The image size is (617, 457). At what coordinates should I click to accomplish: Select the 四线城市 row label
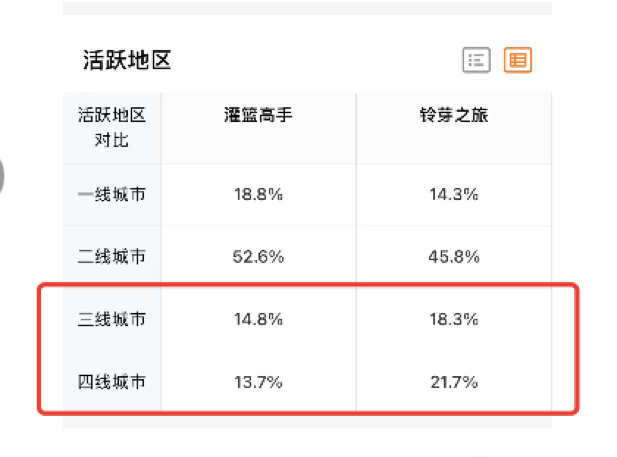[x=112, y=382]
